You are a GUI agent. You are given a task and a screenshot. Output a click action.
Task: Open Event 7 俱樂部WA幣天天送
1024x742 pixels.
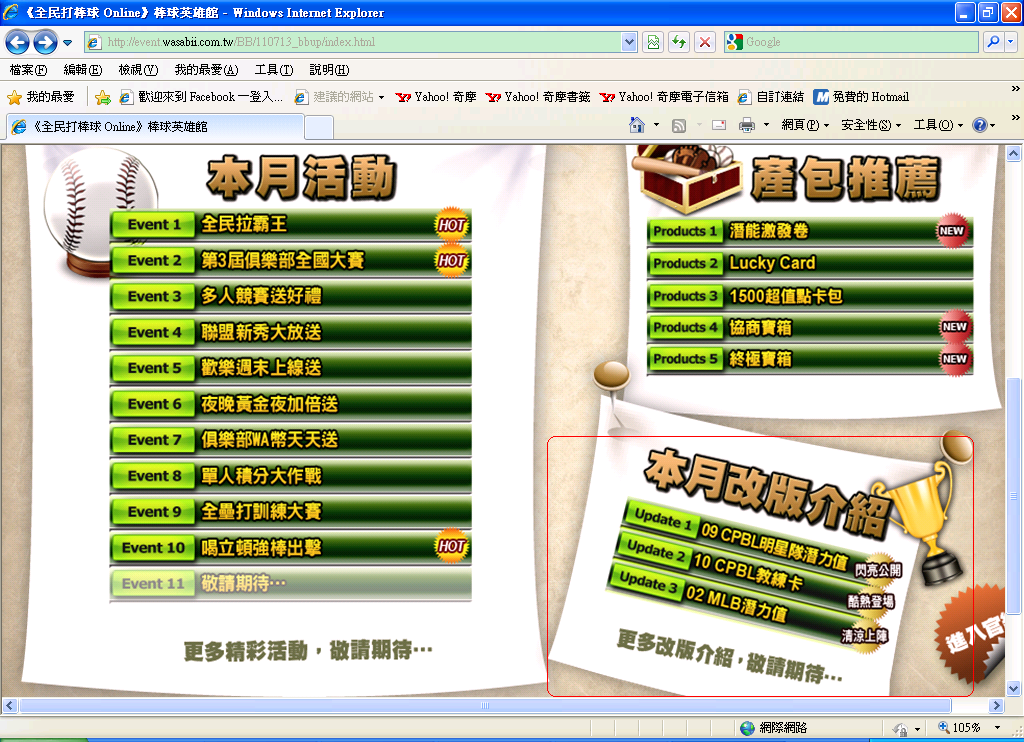[x=291, y=440]
